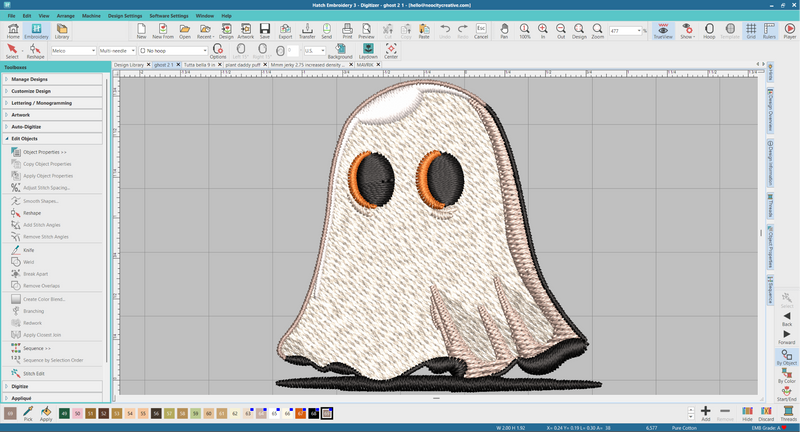Open the stitch Player
The height and width of the screenshot is (432, 800).
789,31
